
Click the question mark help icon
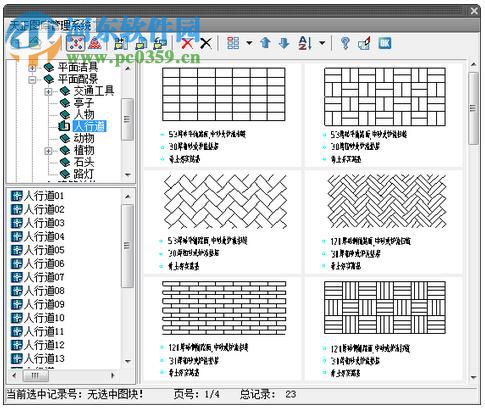(x=345, y=43)
